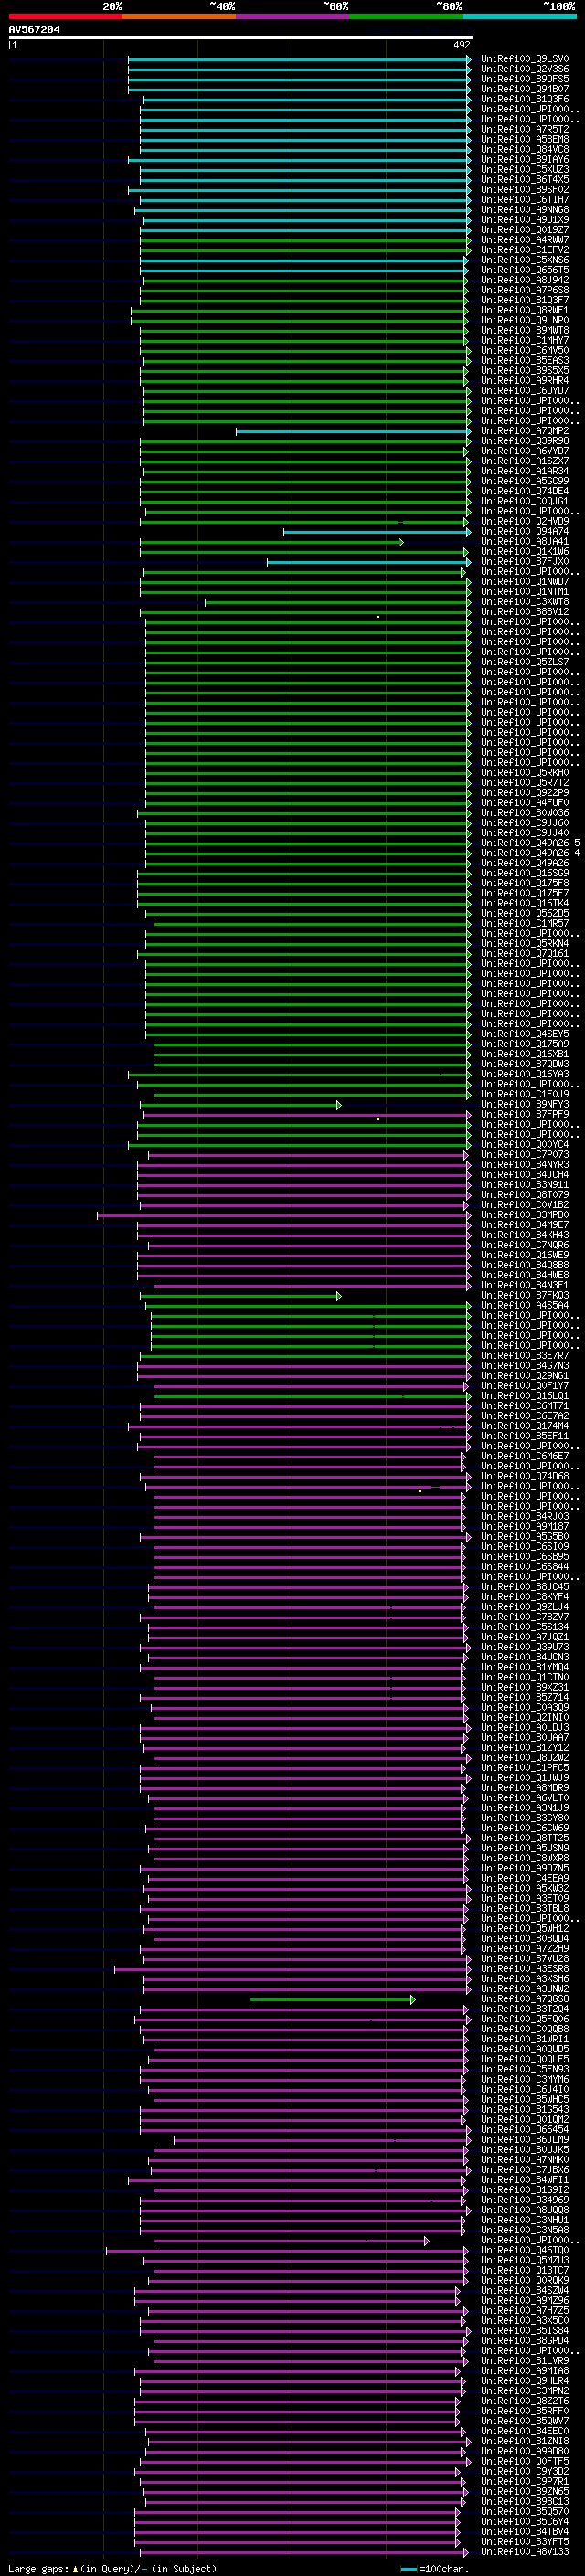585x2576 pixels.
Task: Select hit label UniRef100_A9AD80
Action: coord(525,2451)
